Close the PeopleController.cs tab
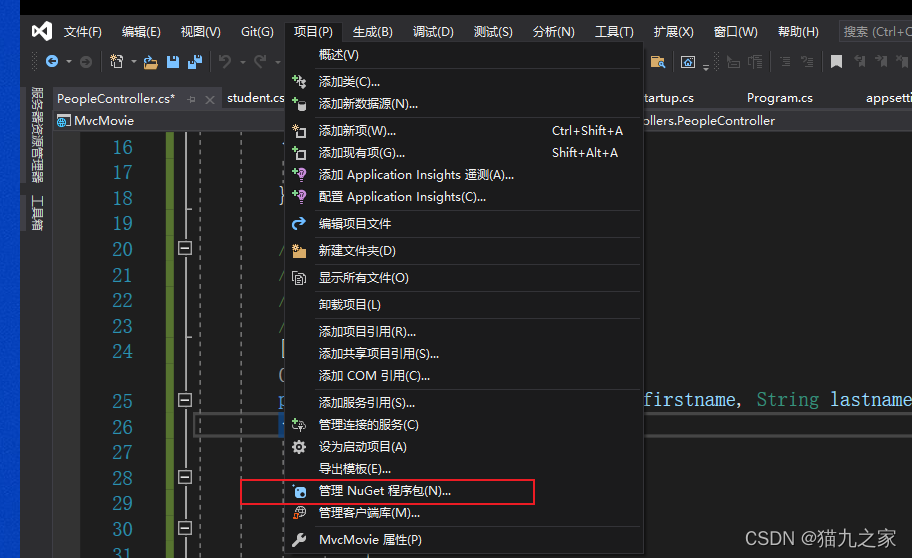The height and width of the screenshot is (558, 912). coord(210,99)
